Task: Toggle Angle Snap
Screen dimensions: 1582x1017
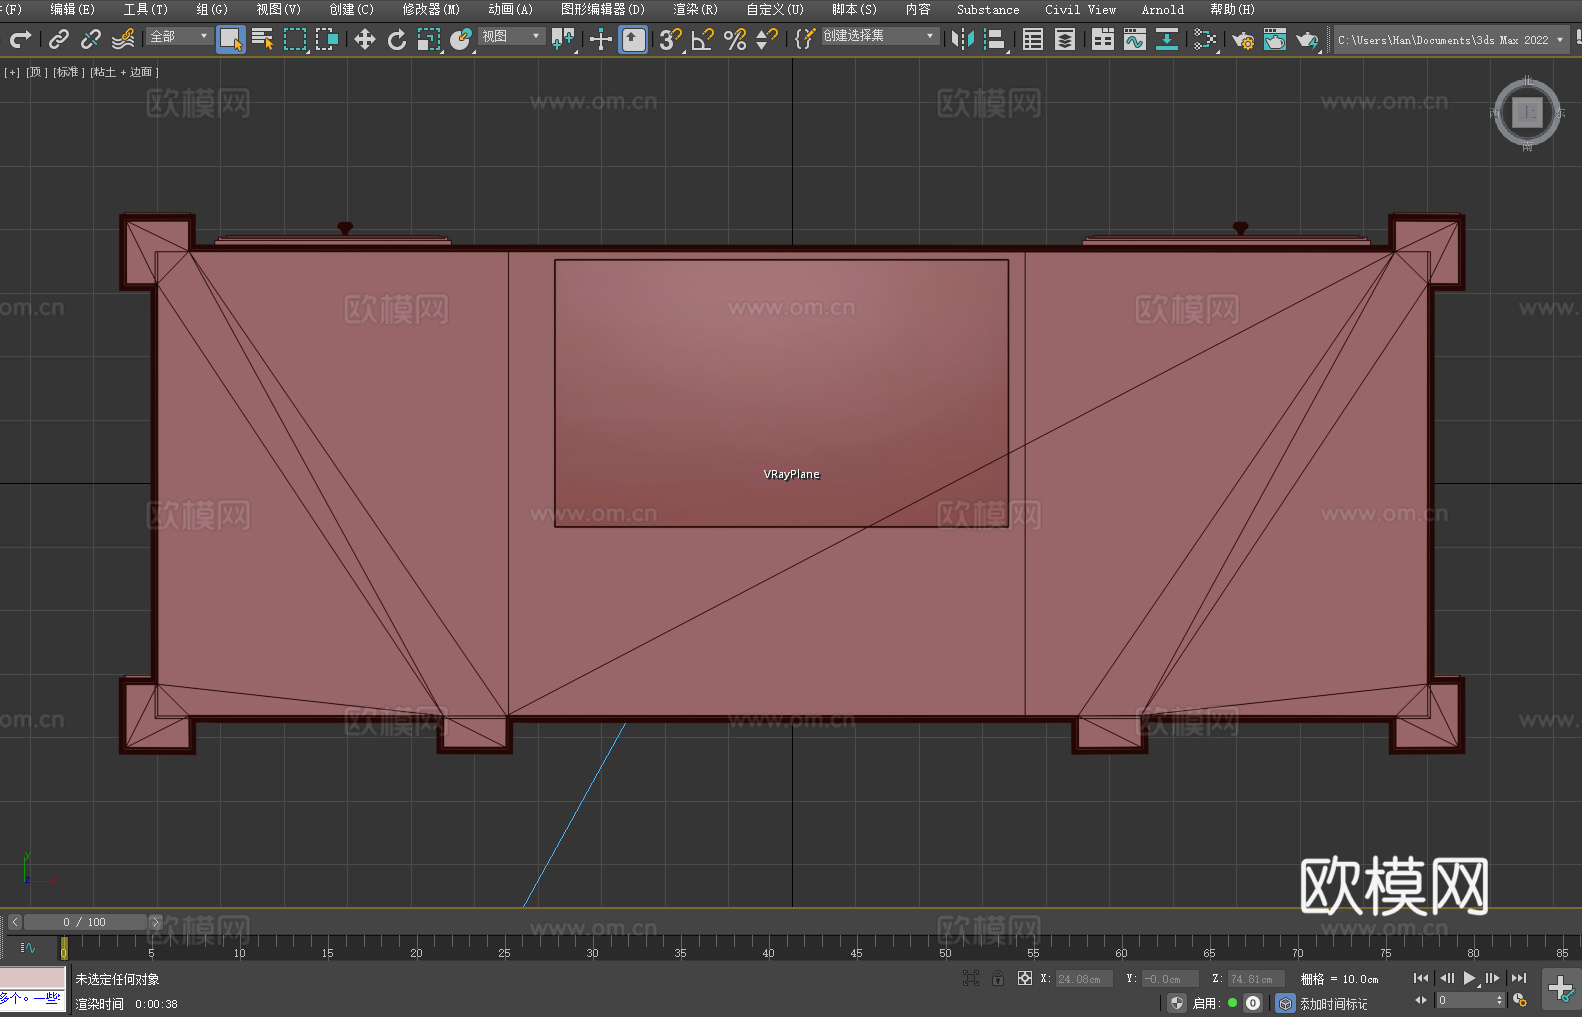Action: [x=703, y=39]
